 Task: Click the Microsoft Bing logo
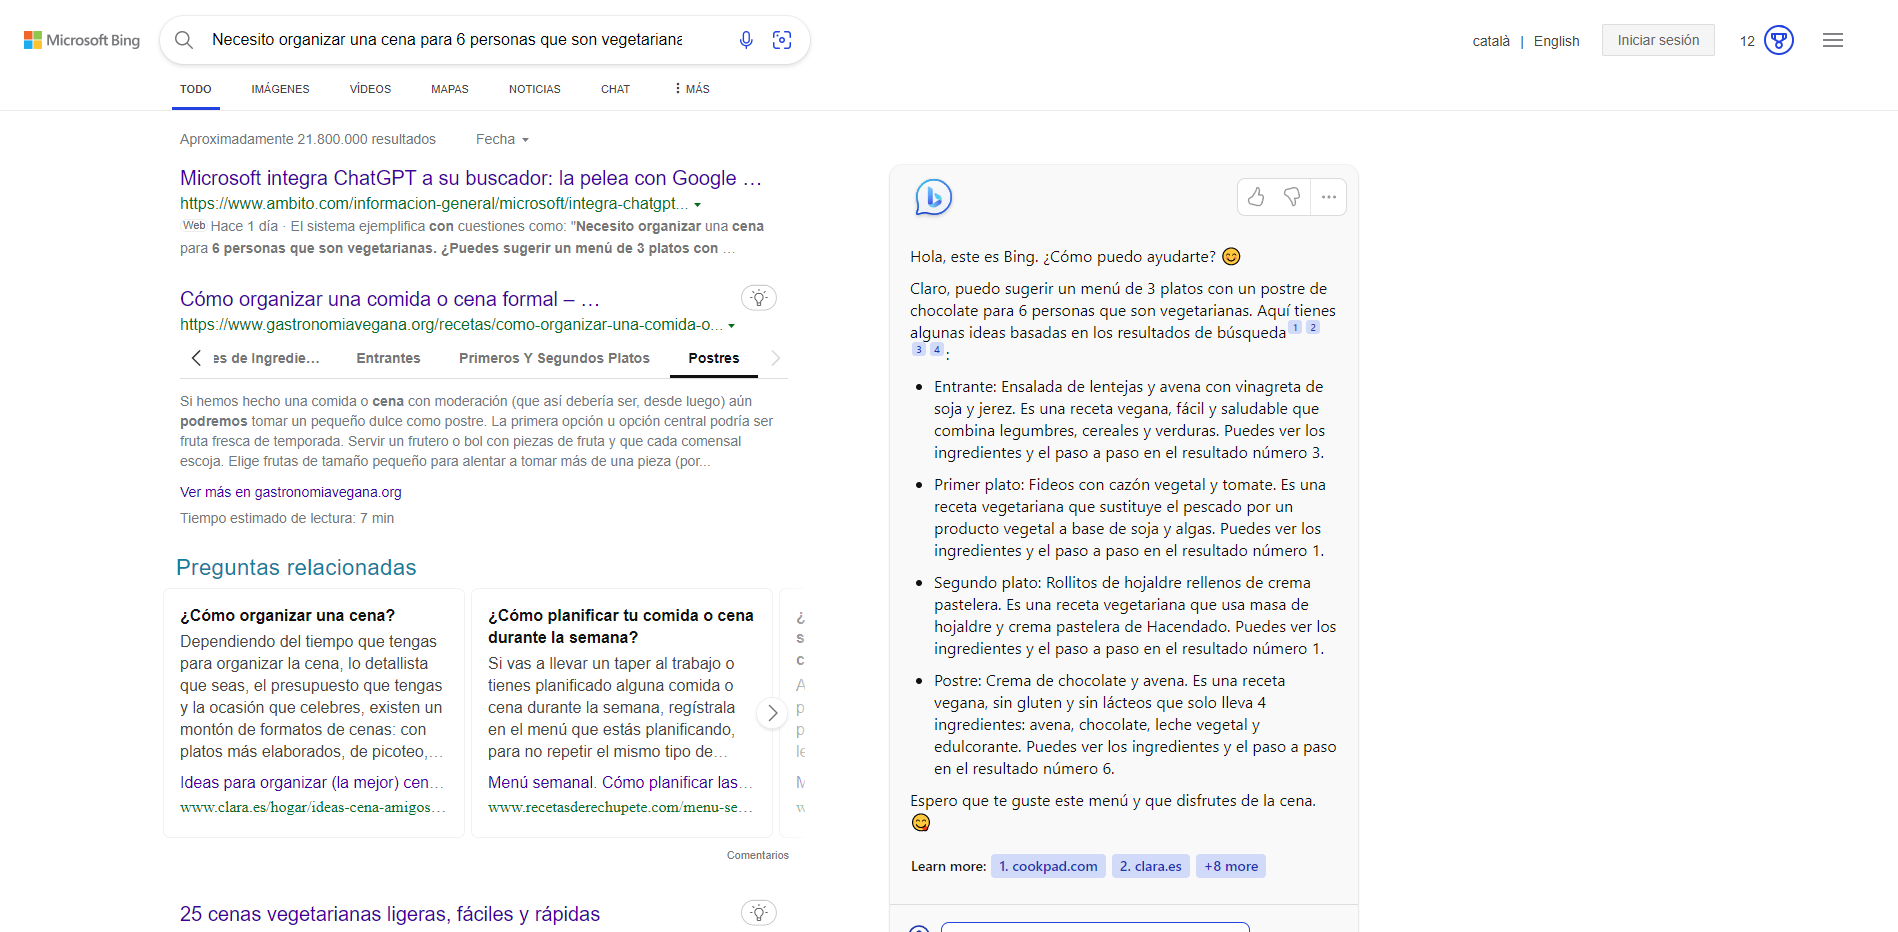click(82, 40)
